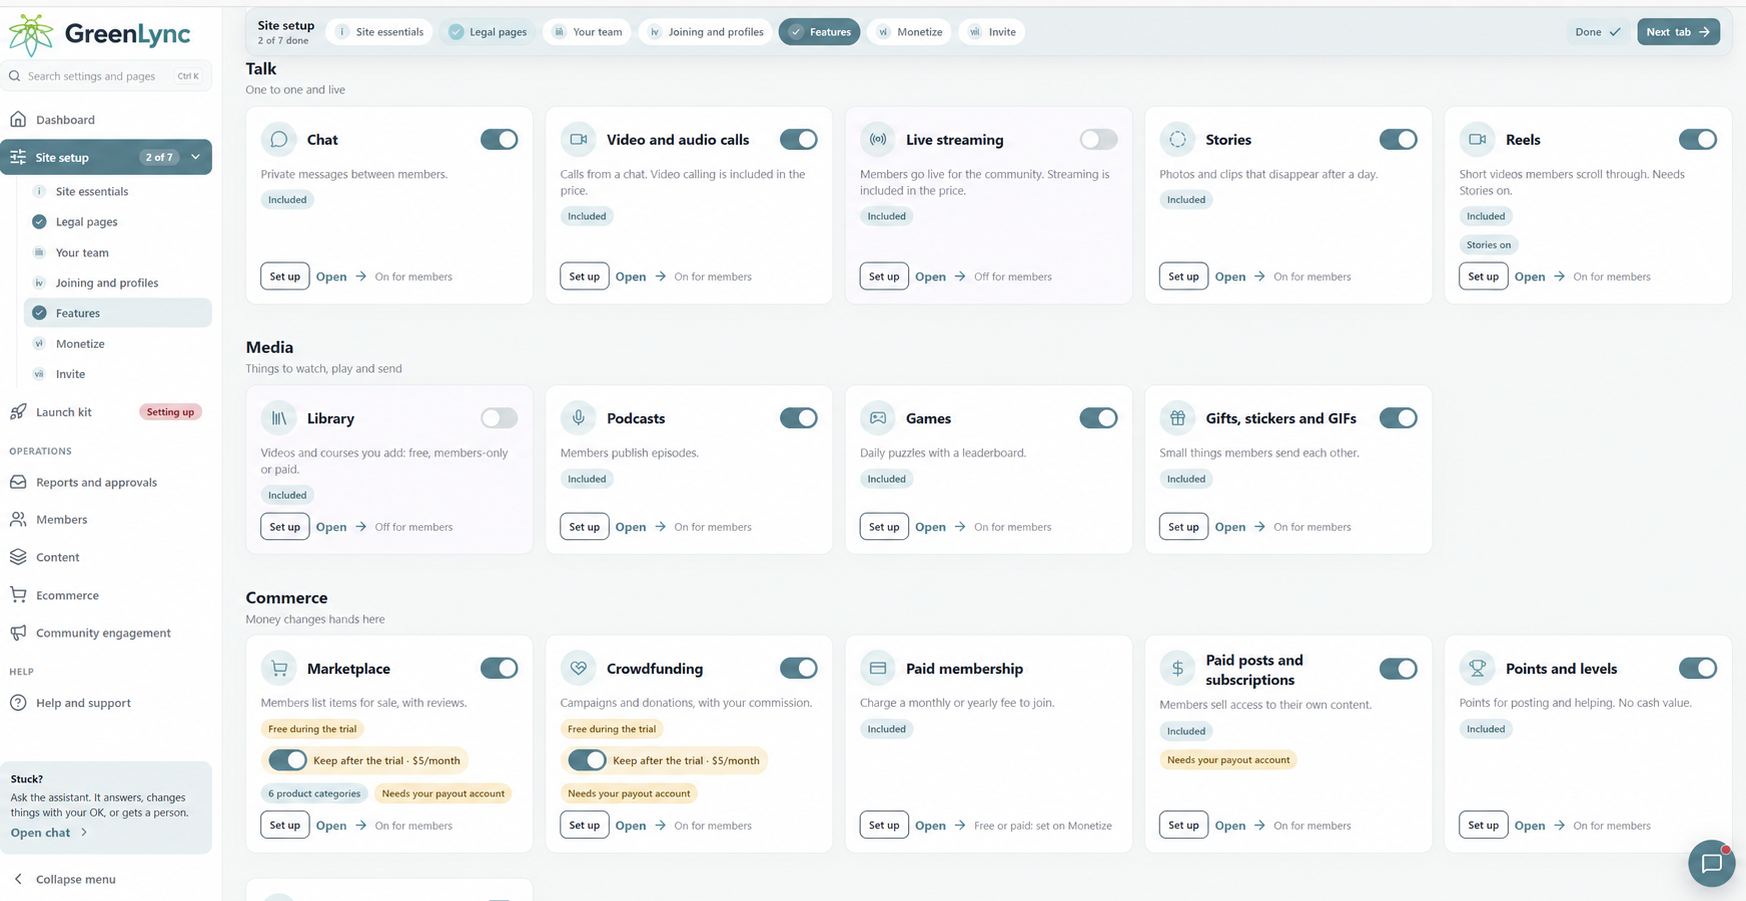
Task: Click the Marketplace shopping cart icon
Action: 279,668
